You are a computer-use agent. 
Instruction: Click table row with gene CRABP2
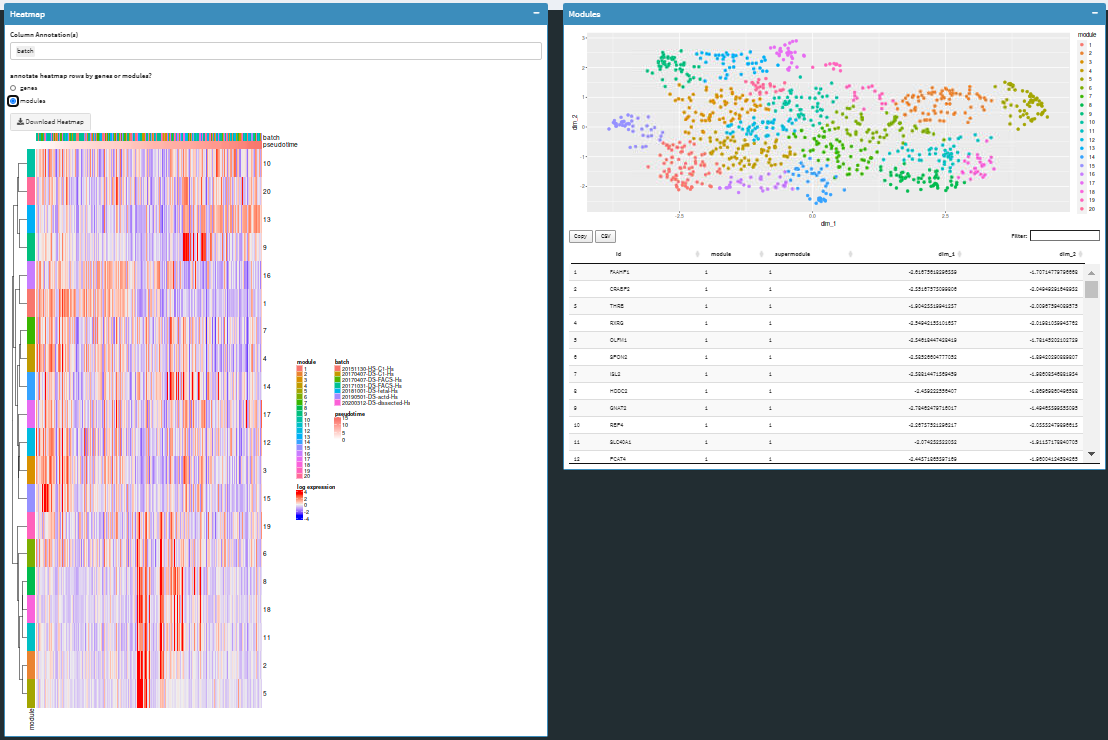coord(827,289)
